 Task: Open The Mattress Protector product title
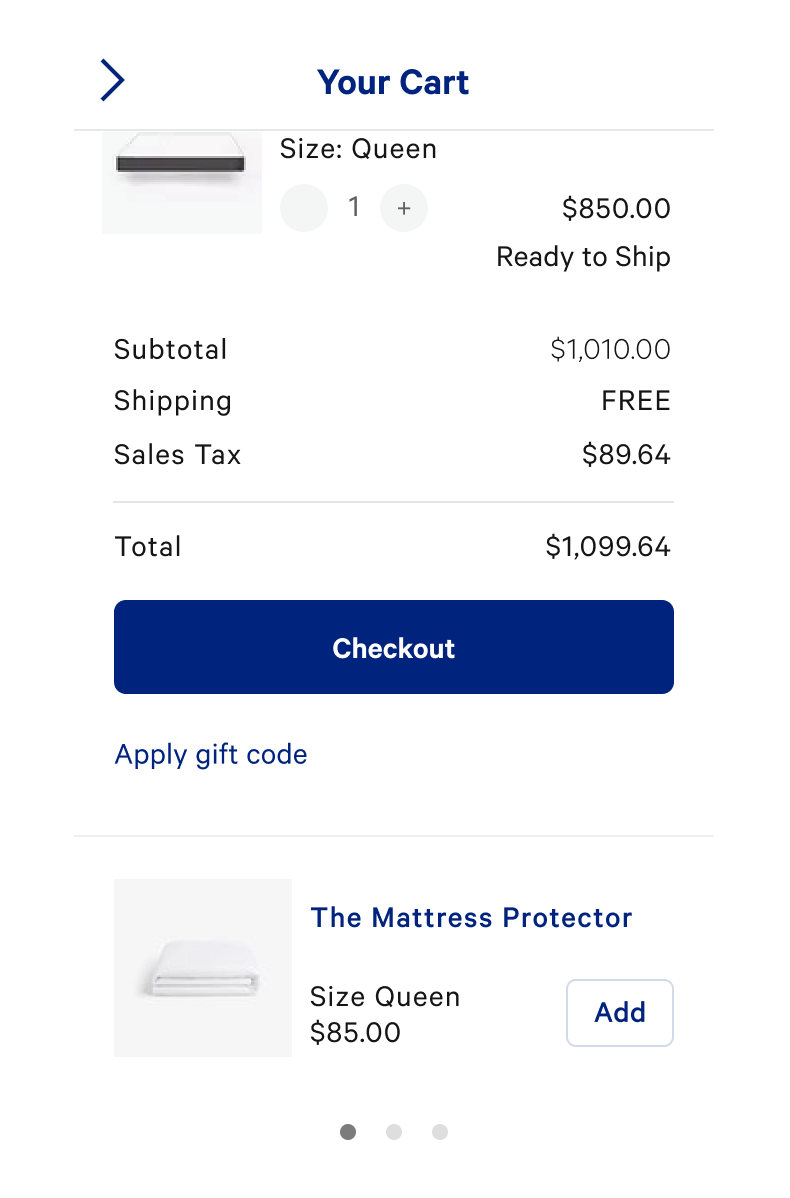coord(471,917)
